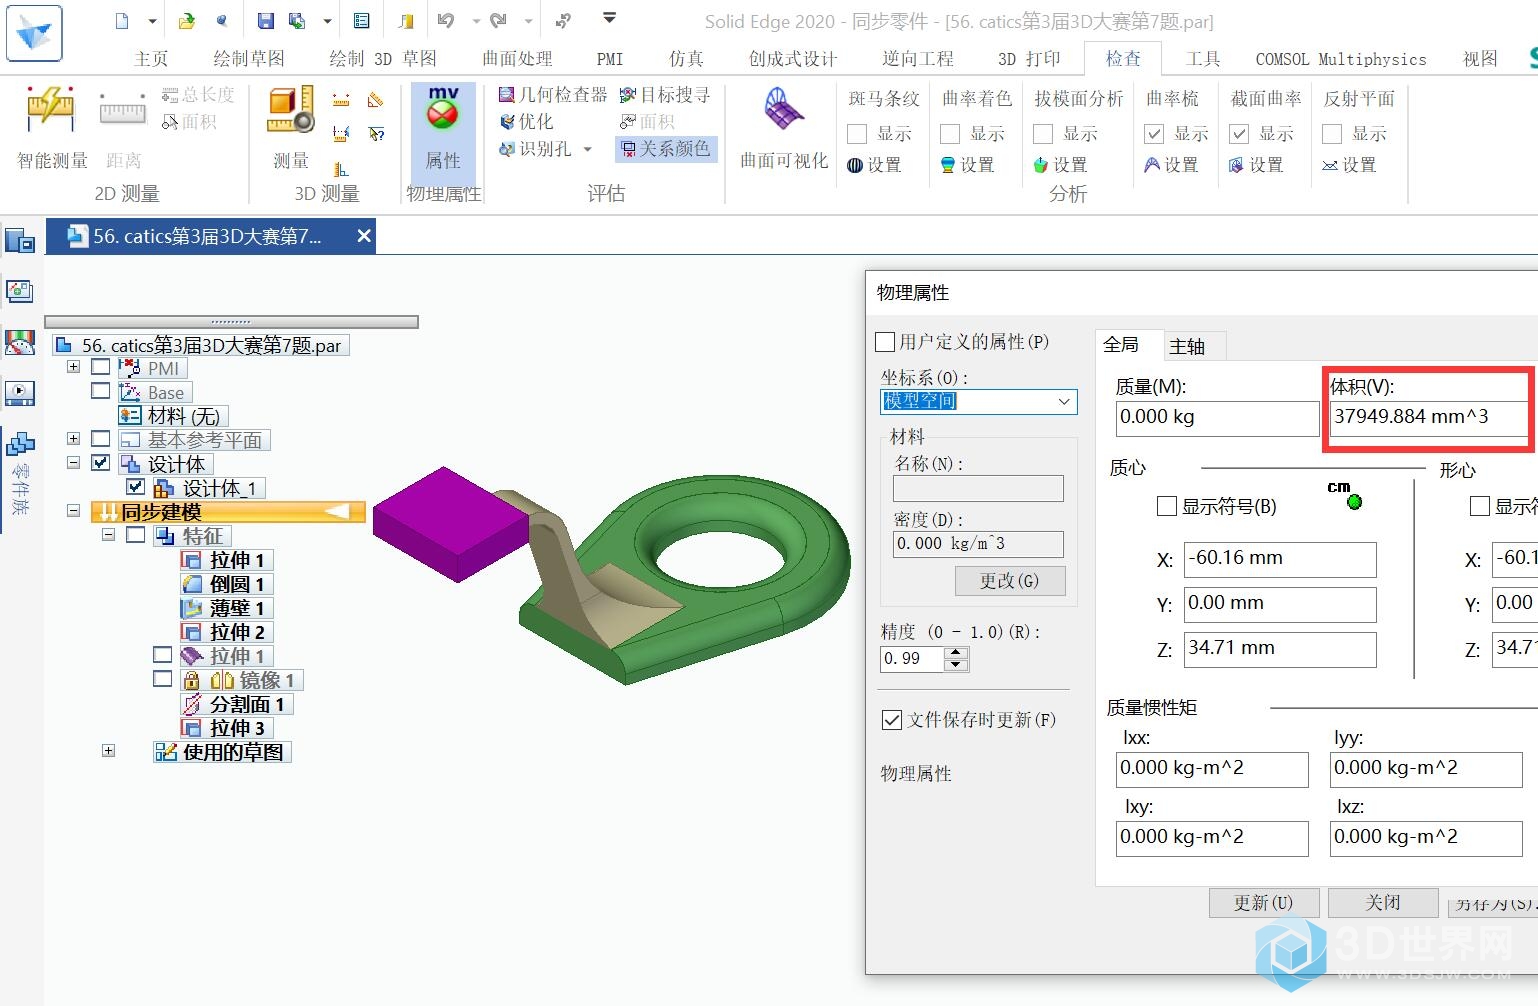Check 用户定义的属性 checkbox
This screenshot has height=1006, width=1538.
coord(885,342)
